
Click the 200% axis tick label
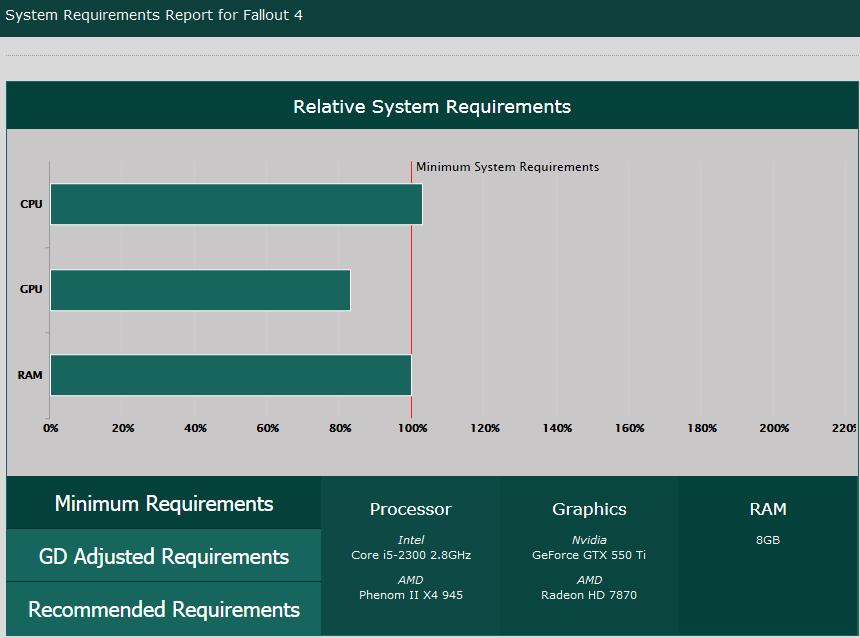774,428
